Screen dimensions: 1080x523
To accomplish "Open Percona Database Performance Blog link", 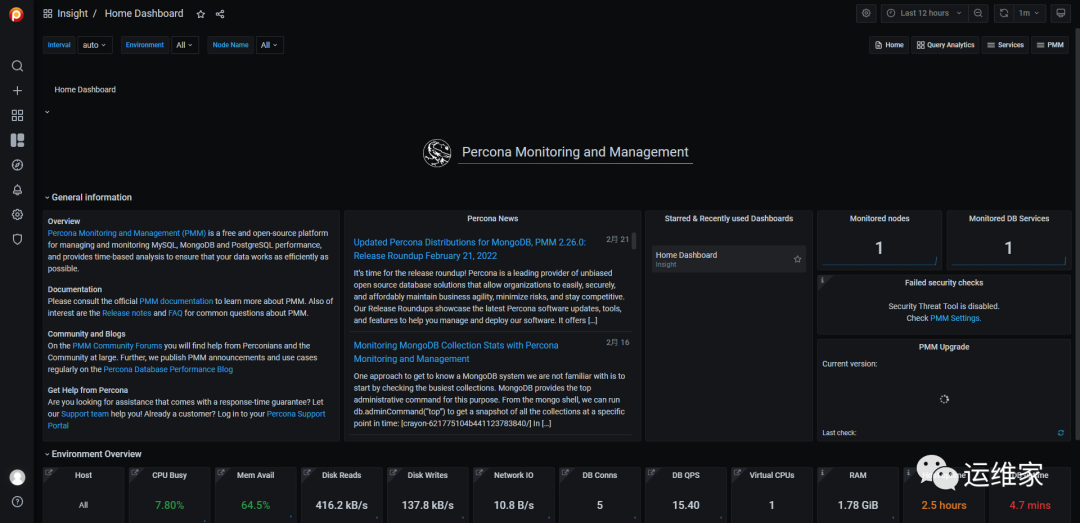I will pyautogui.click(x=168, y=369).
